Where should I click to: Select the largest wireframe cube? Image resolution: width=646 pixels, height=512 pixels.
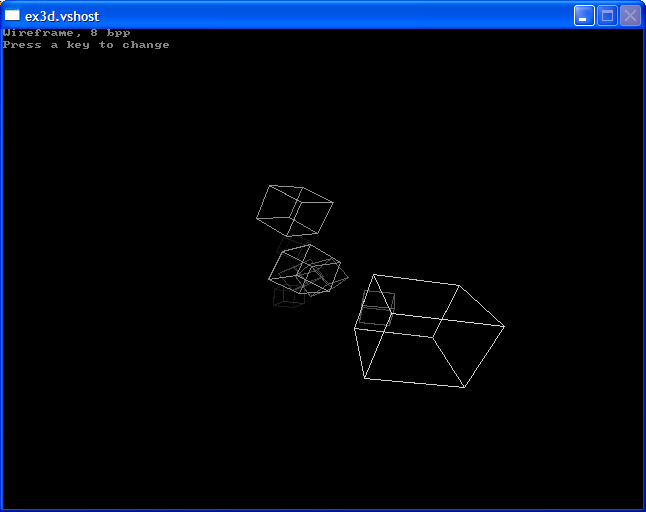[x=430, y=332]
